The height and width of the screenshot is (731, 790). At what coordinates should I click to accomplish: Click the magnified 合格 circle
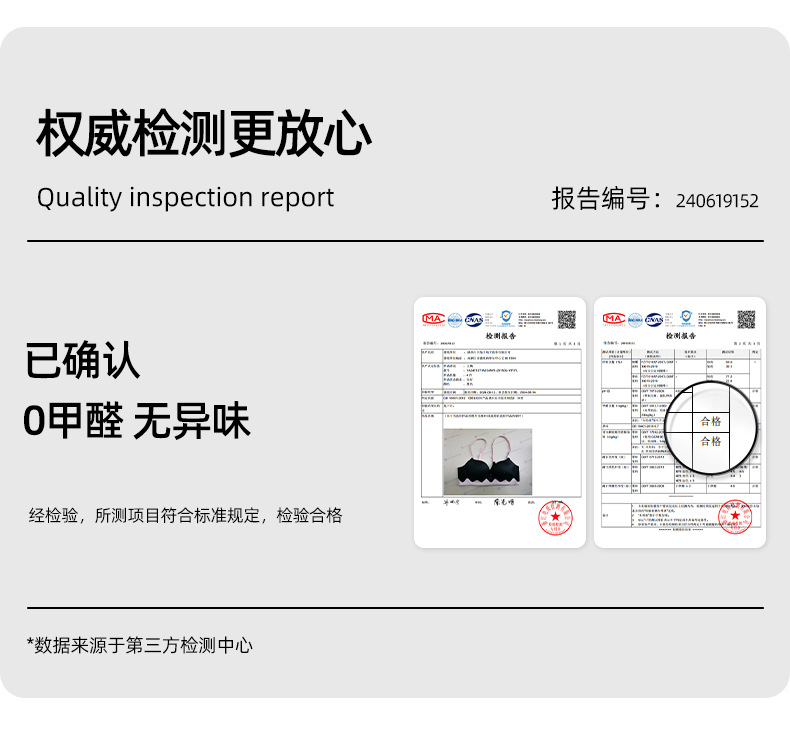[x=711, y=428]
